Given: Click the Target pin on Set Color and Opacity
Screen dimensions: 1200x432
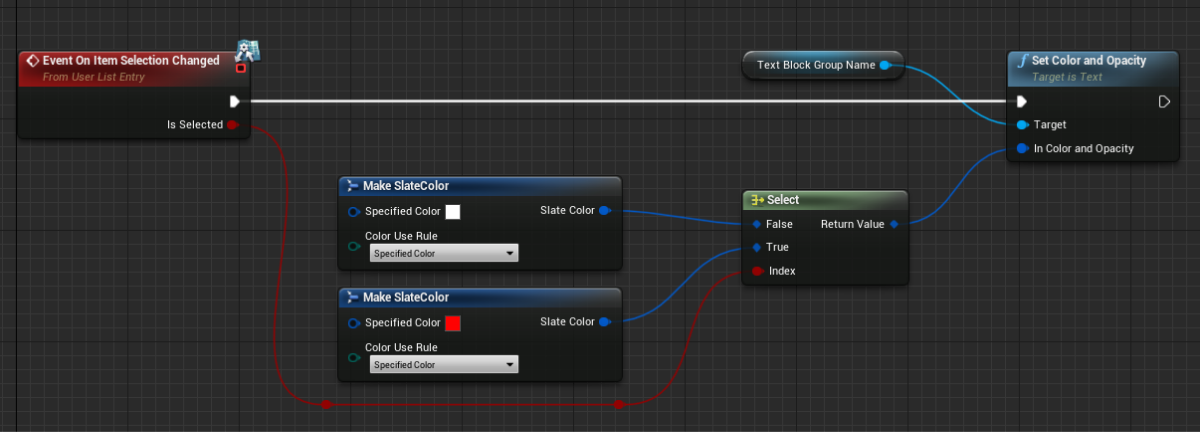Looking at the screenshot, I should click(x=1021, y=125).
